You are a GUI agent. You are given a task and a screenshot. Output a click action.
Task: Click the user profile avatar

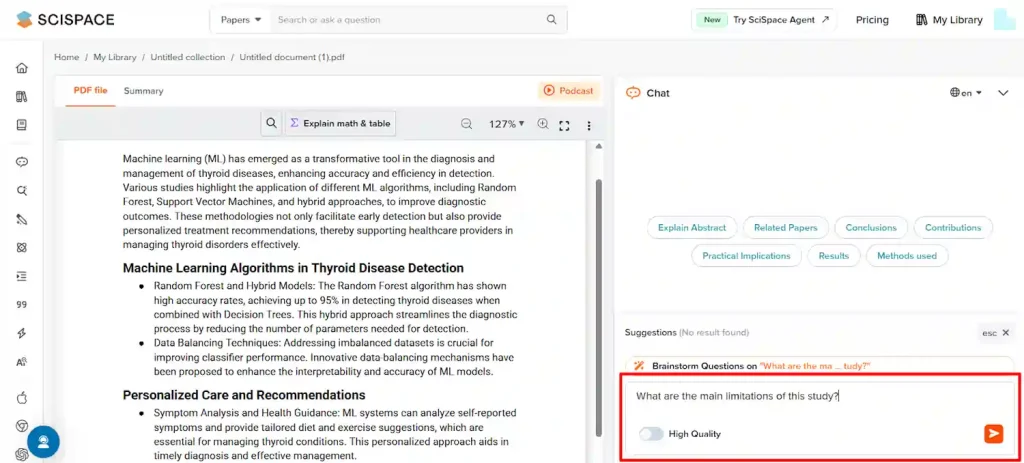tap(1004, 20)
